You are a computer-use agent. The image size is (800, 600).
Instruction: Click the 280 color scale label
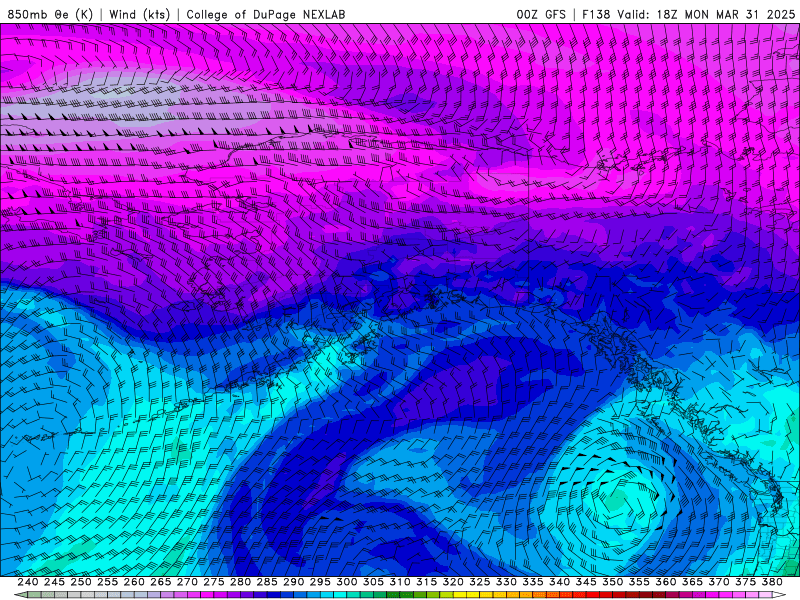click(x=240, y=582)
